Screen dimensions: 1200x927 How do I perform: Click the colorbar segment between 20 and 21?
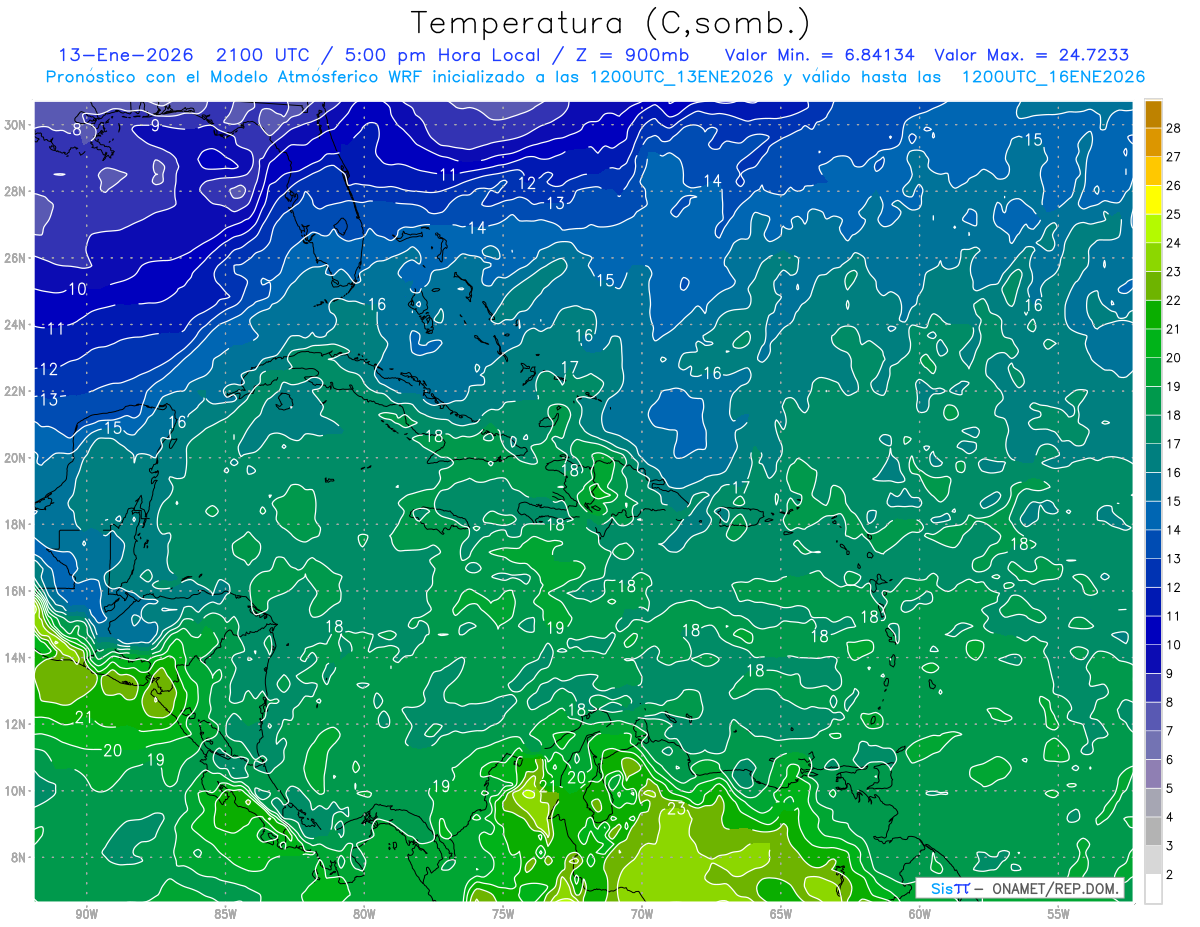pyautogui.click(x=1153, y=344)
